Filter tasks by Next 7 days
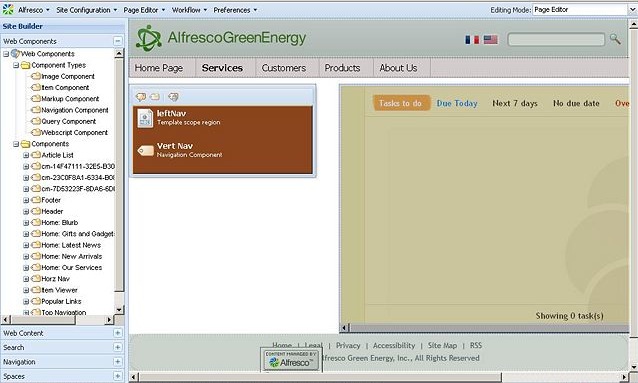 (x=515, y=103)
